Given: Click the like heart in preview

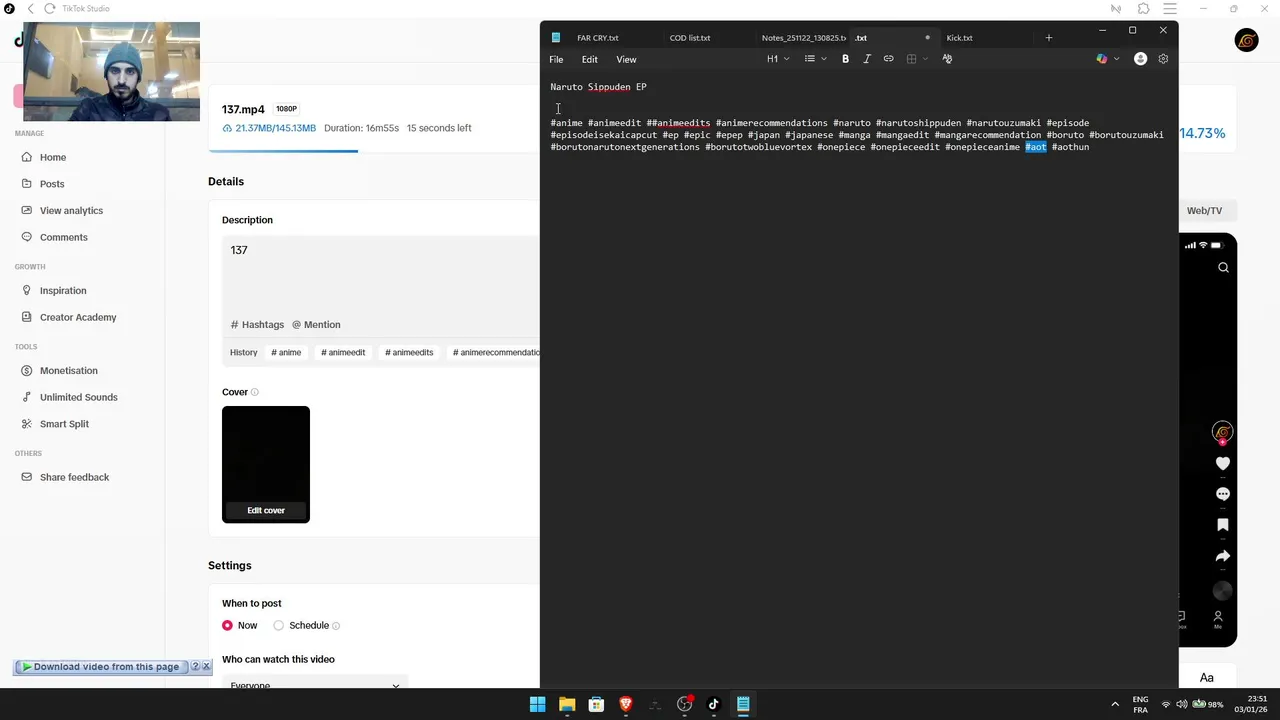Looking at the screenshot, I should [x=1222, y=463].
